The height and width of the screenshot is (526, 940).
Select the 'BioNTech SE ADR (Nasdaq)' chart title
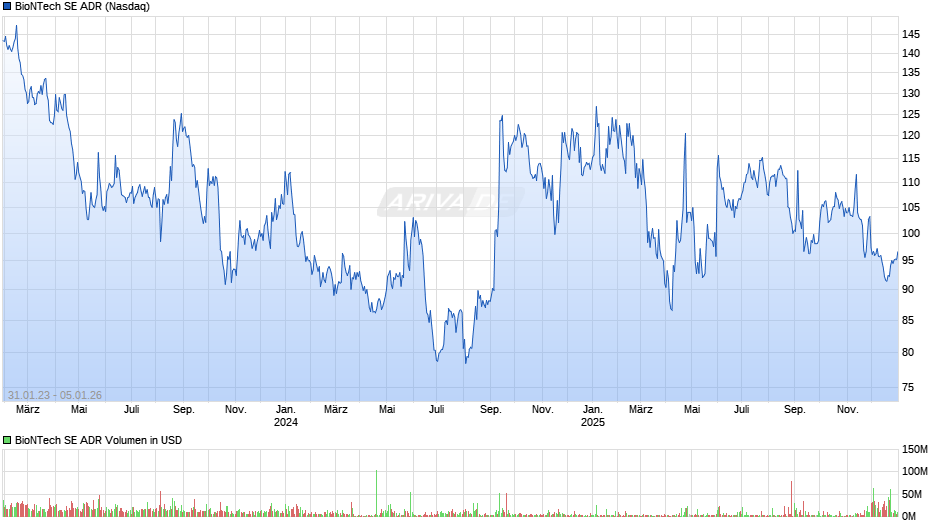83,7
